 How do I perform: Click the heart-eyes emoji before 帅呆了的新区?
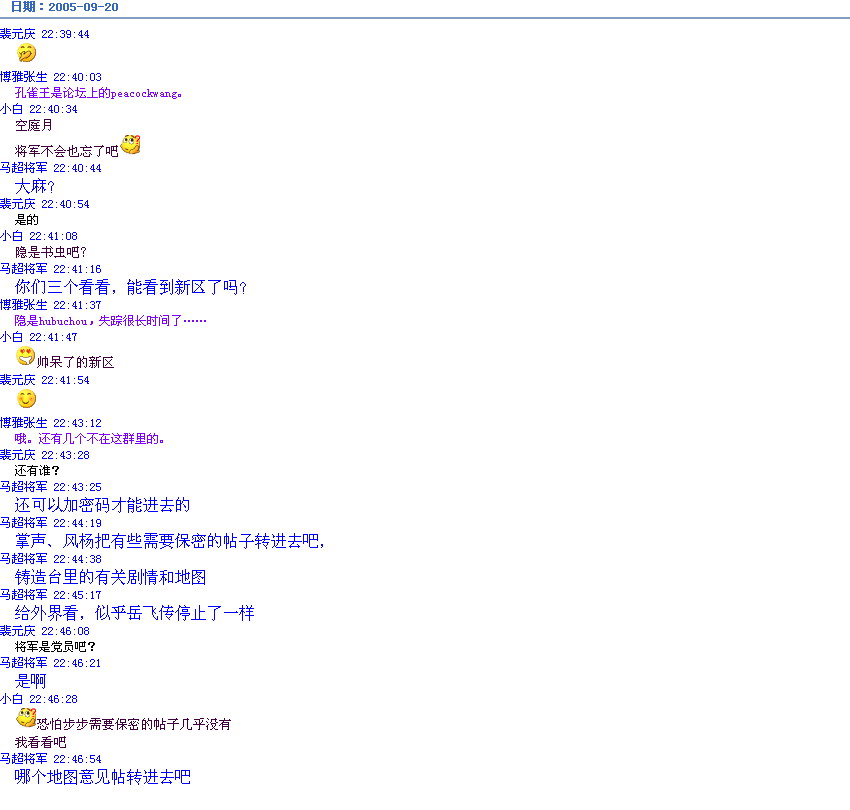[25, 356]
